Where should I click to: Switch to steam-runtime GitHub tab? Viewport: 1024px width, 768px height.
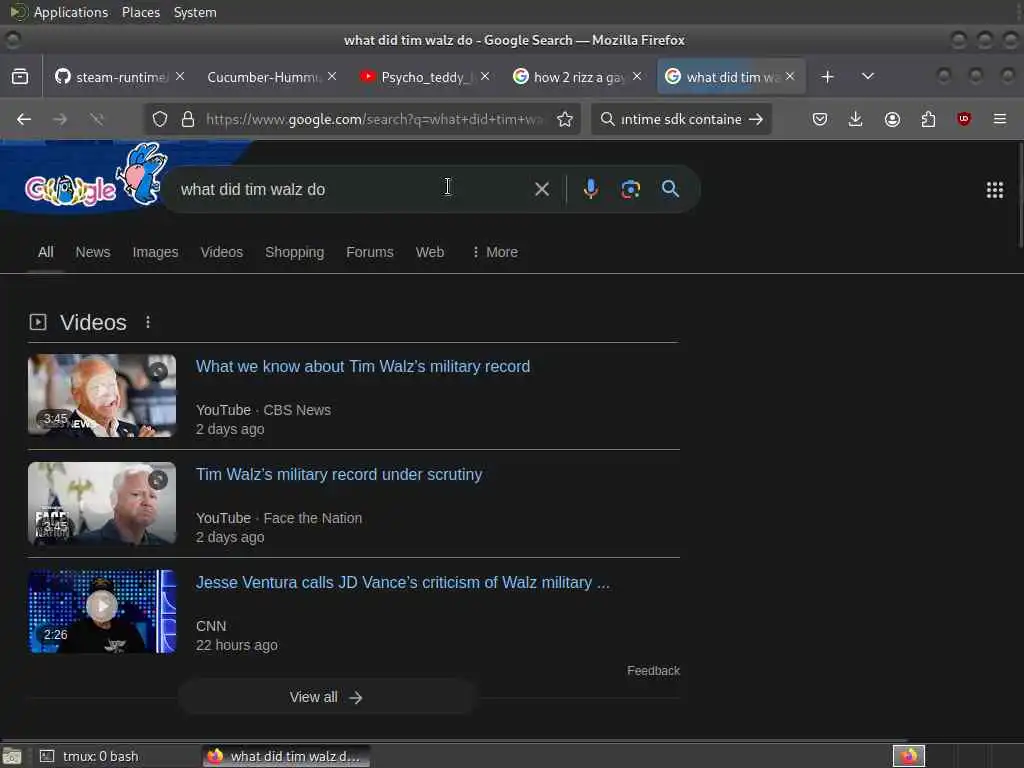pyautogui.click(x=121, y=76)
